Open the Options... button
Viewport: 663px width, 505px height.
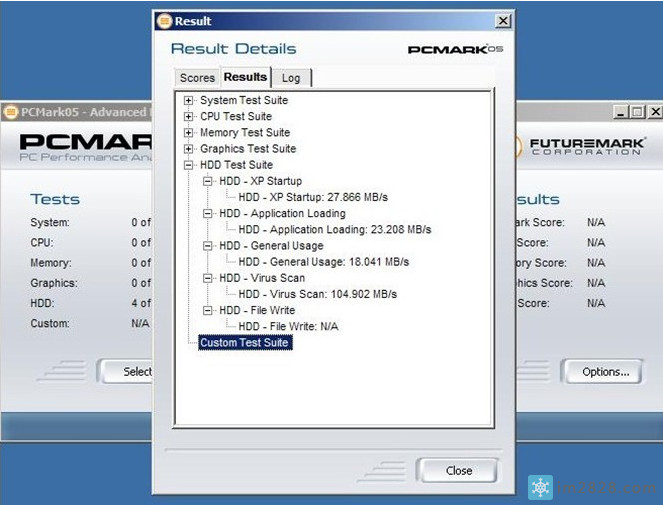click(606, 372)
